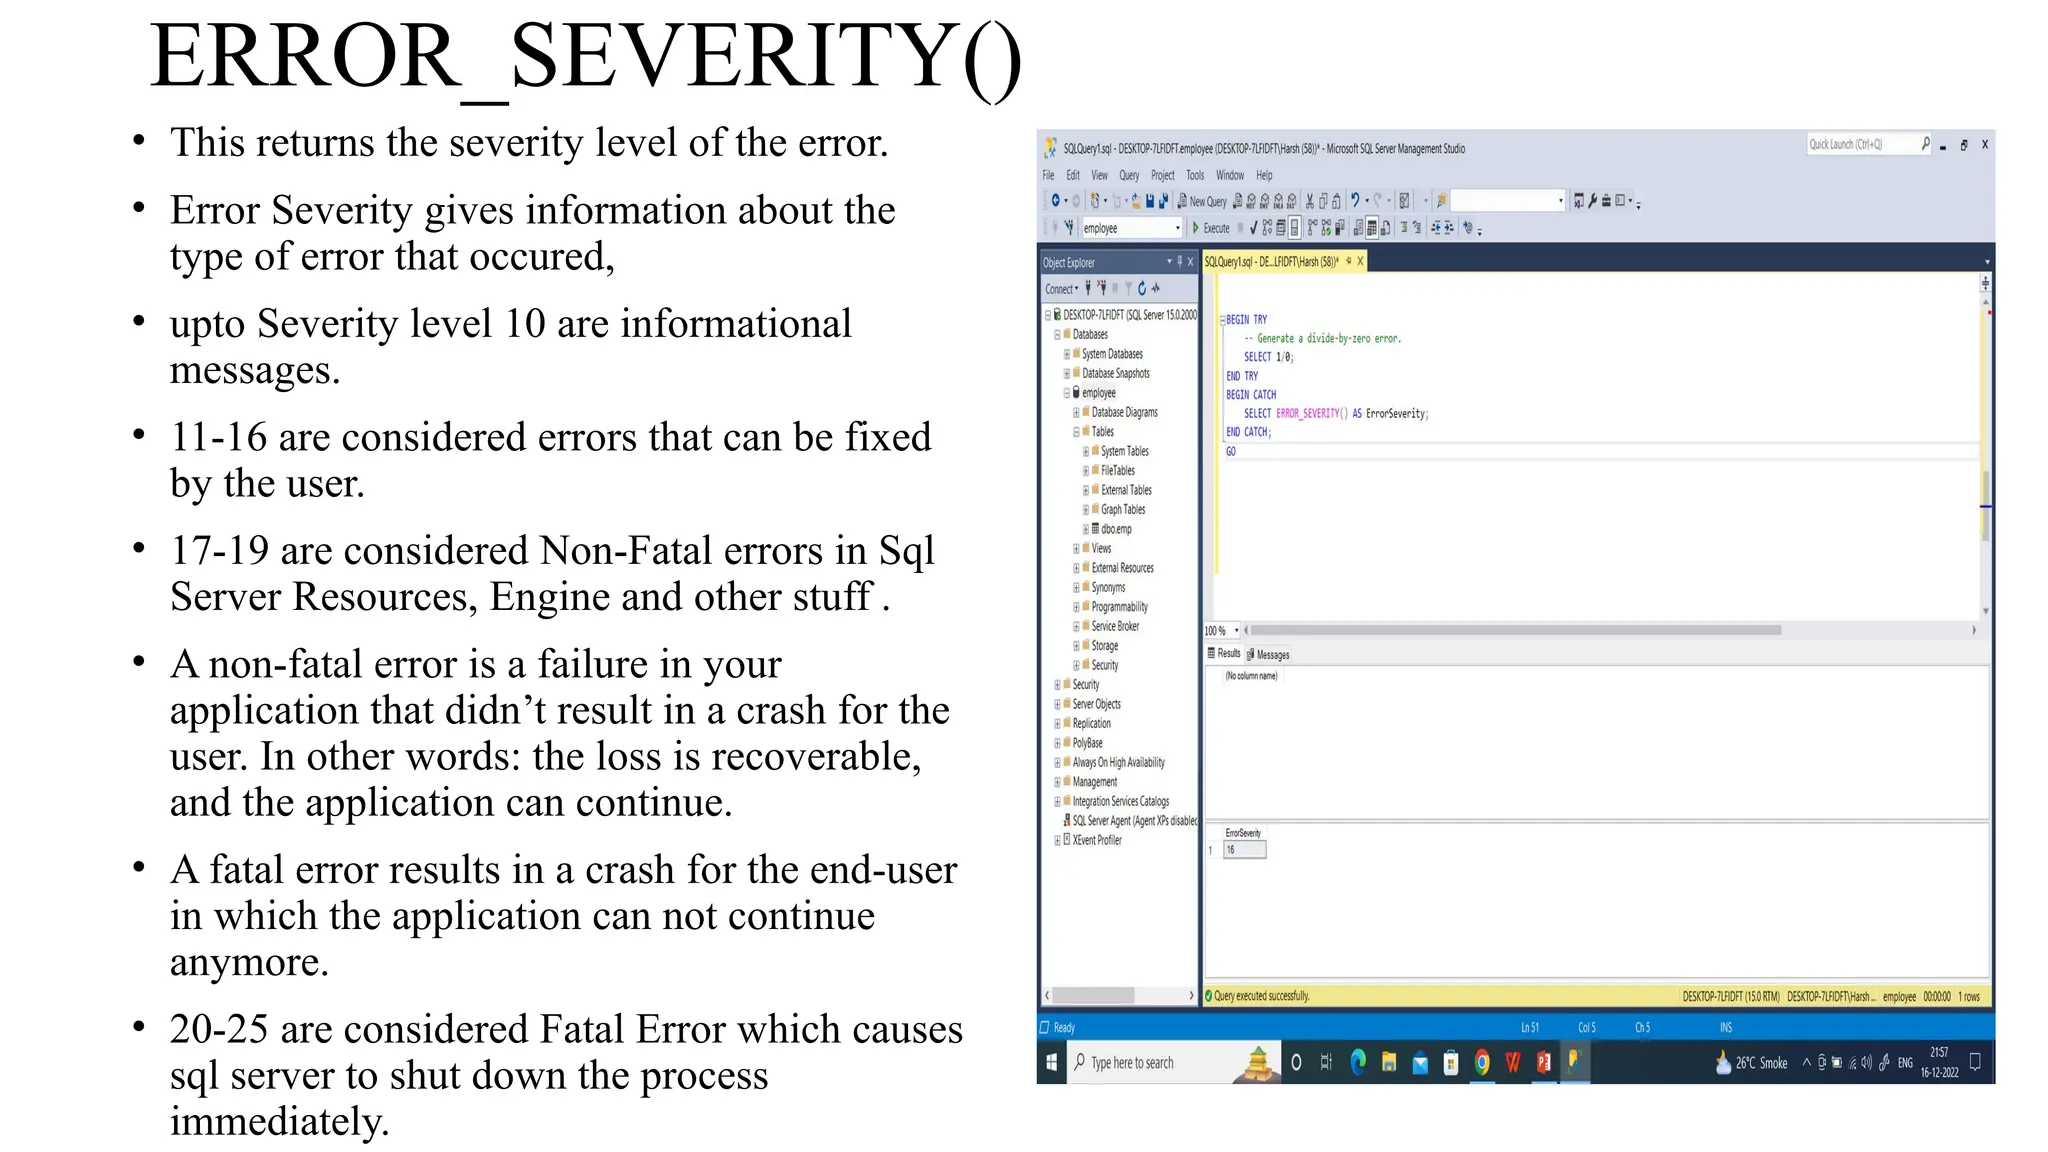The image size is (2048, 1152).
Task: Collapse the employee database node
Action: [1066, 393]
